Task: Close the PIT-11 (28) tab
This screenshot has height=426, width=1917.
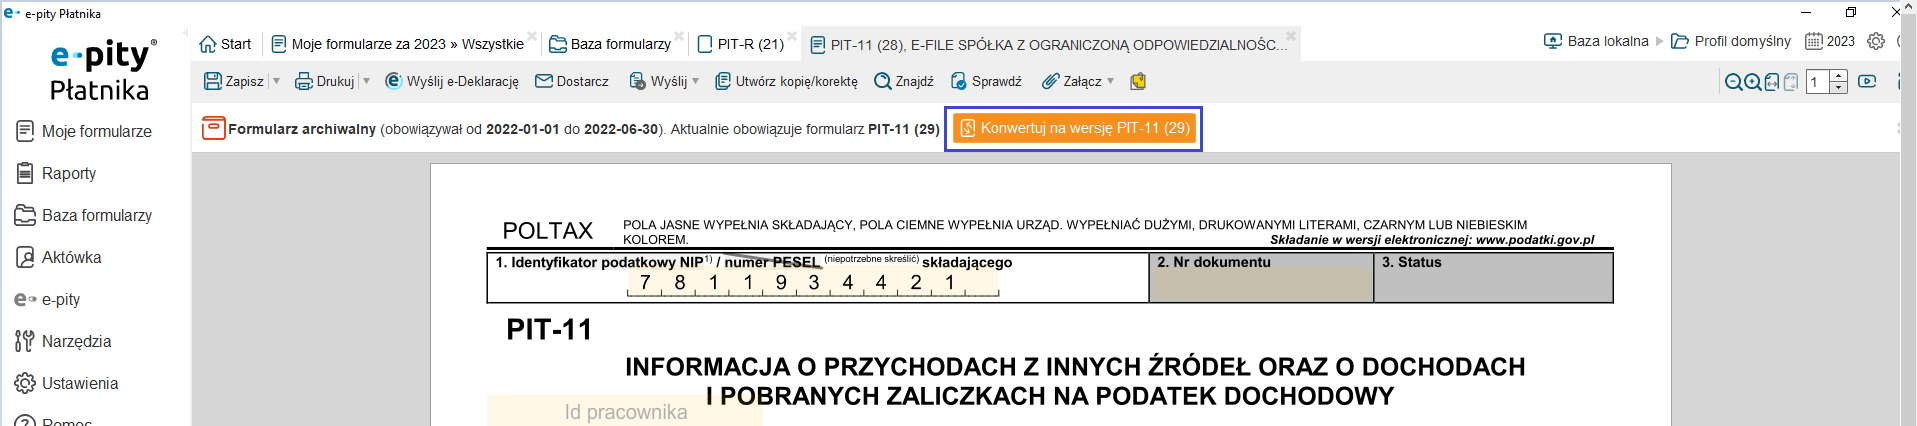Action: [1291, 37]
